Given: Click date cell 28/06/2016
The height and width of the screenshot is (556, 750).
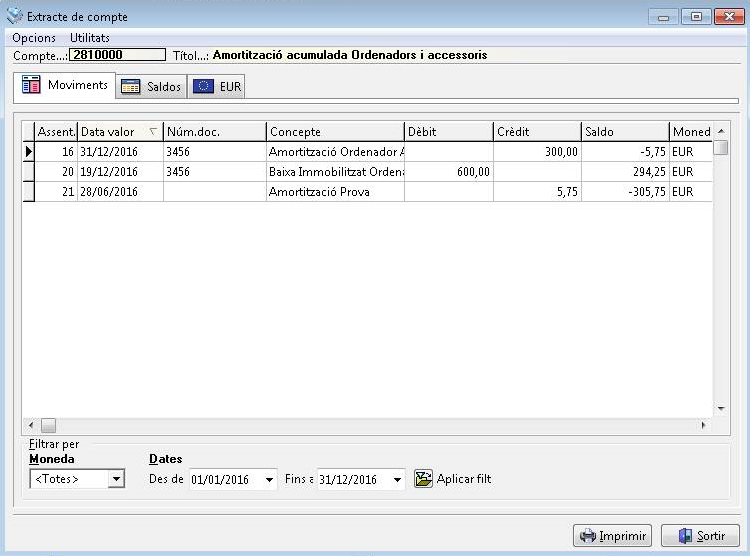Looking at the screenshot, I should pyautogui.click(x=120, y=192).
